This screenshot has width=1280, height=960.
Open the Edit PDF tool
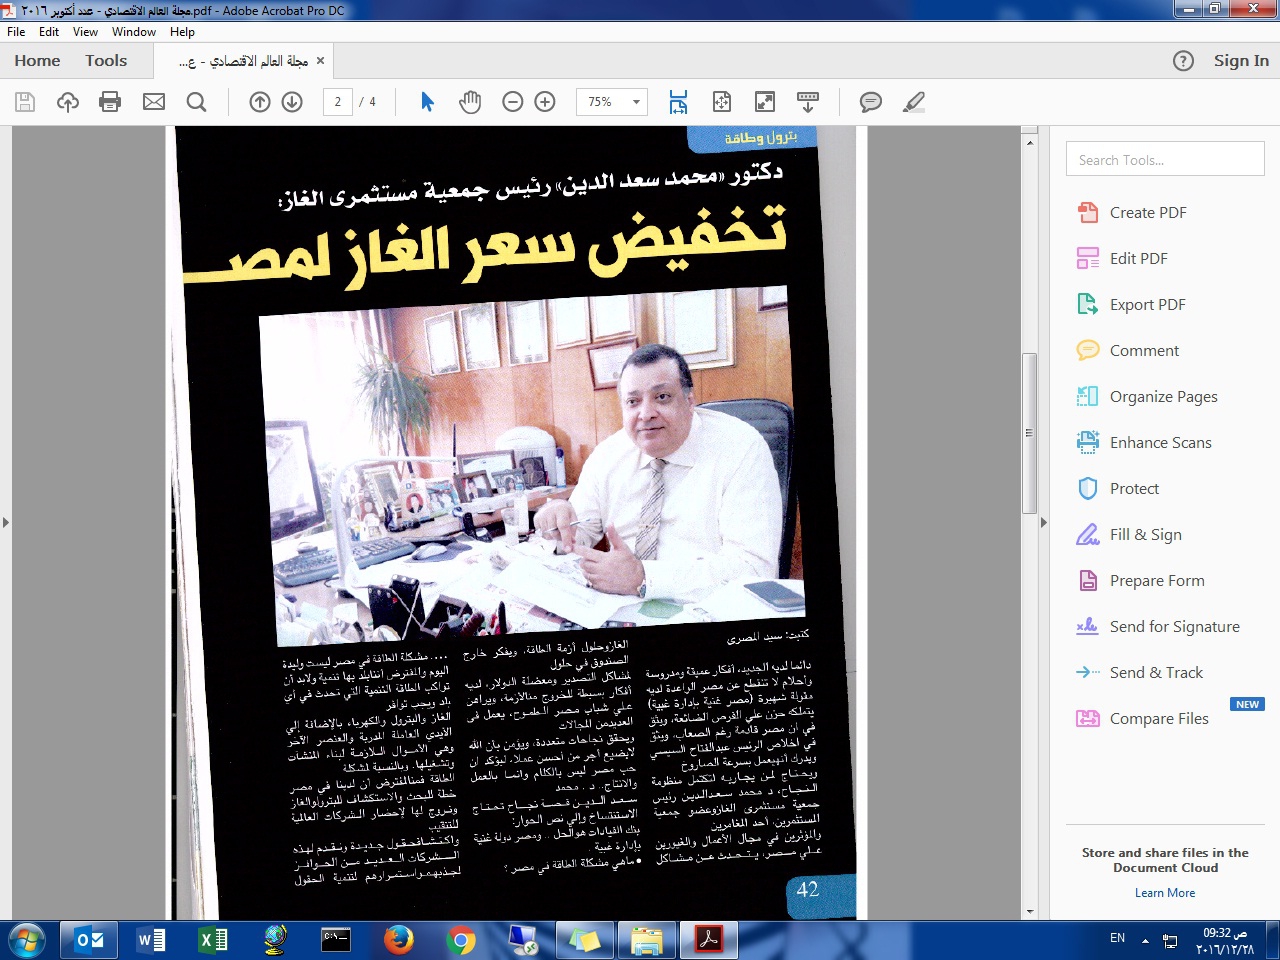1138,258
